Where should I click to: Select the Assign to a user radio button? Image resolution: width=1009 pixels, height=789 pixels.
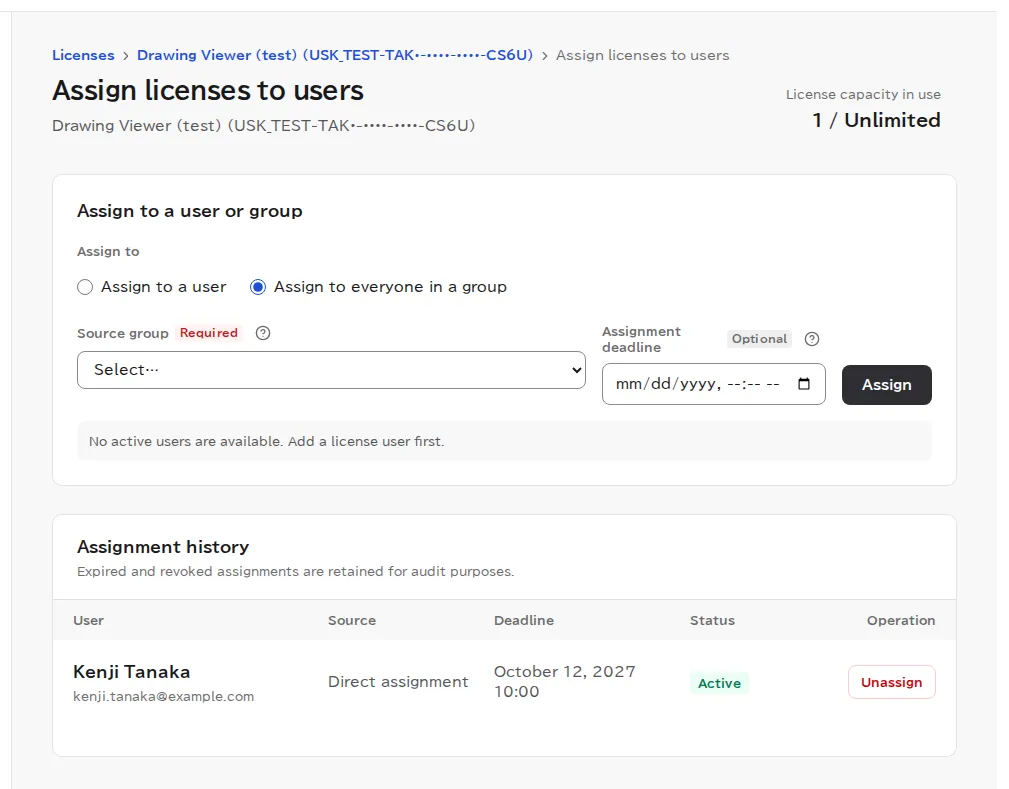pos(85,287)
